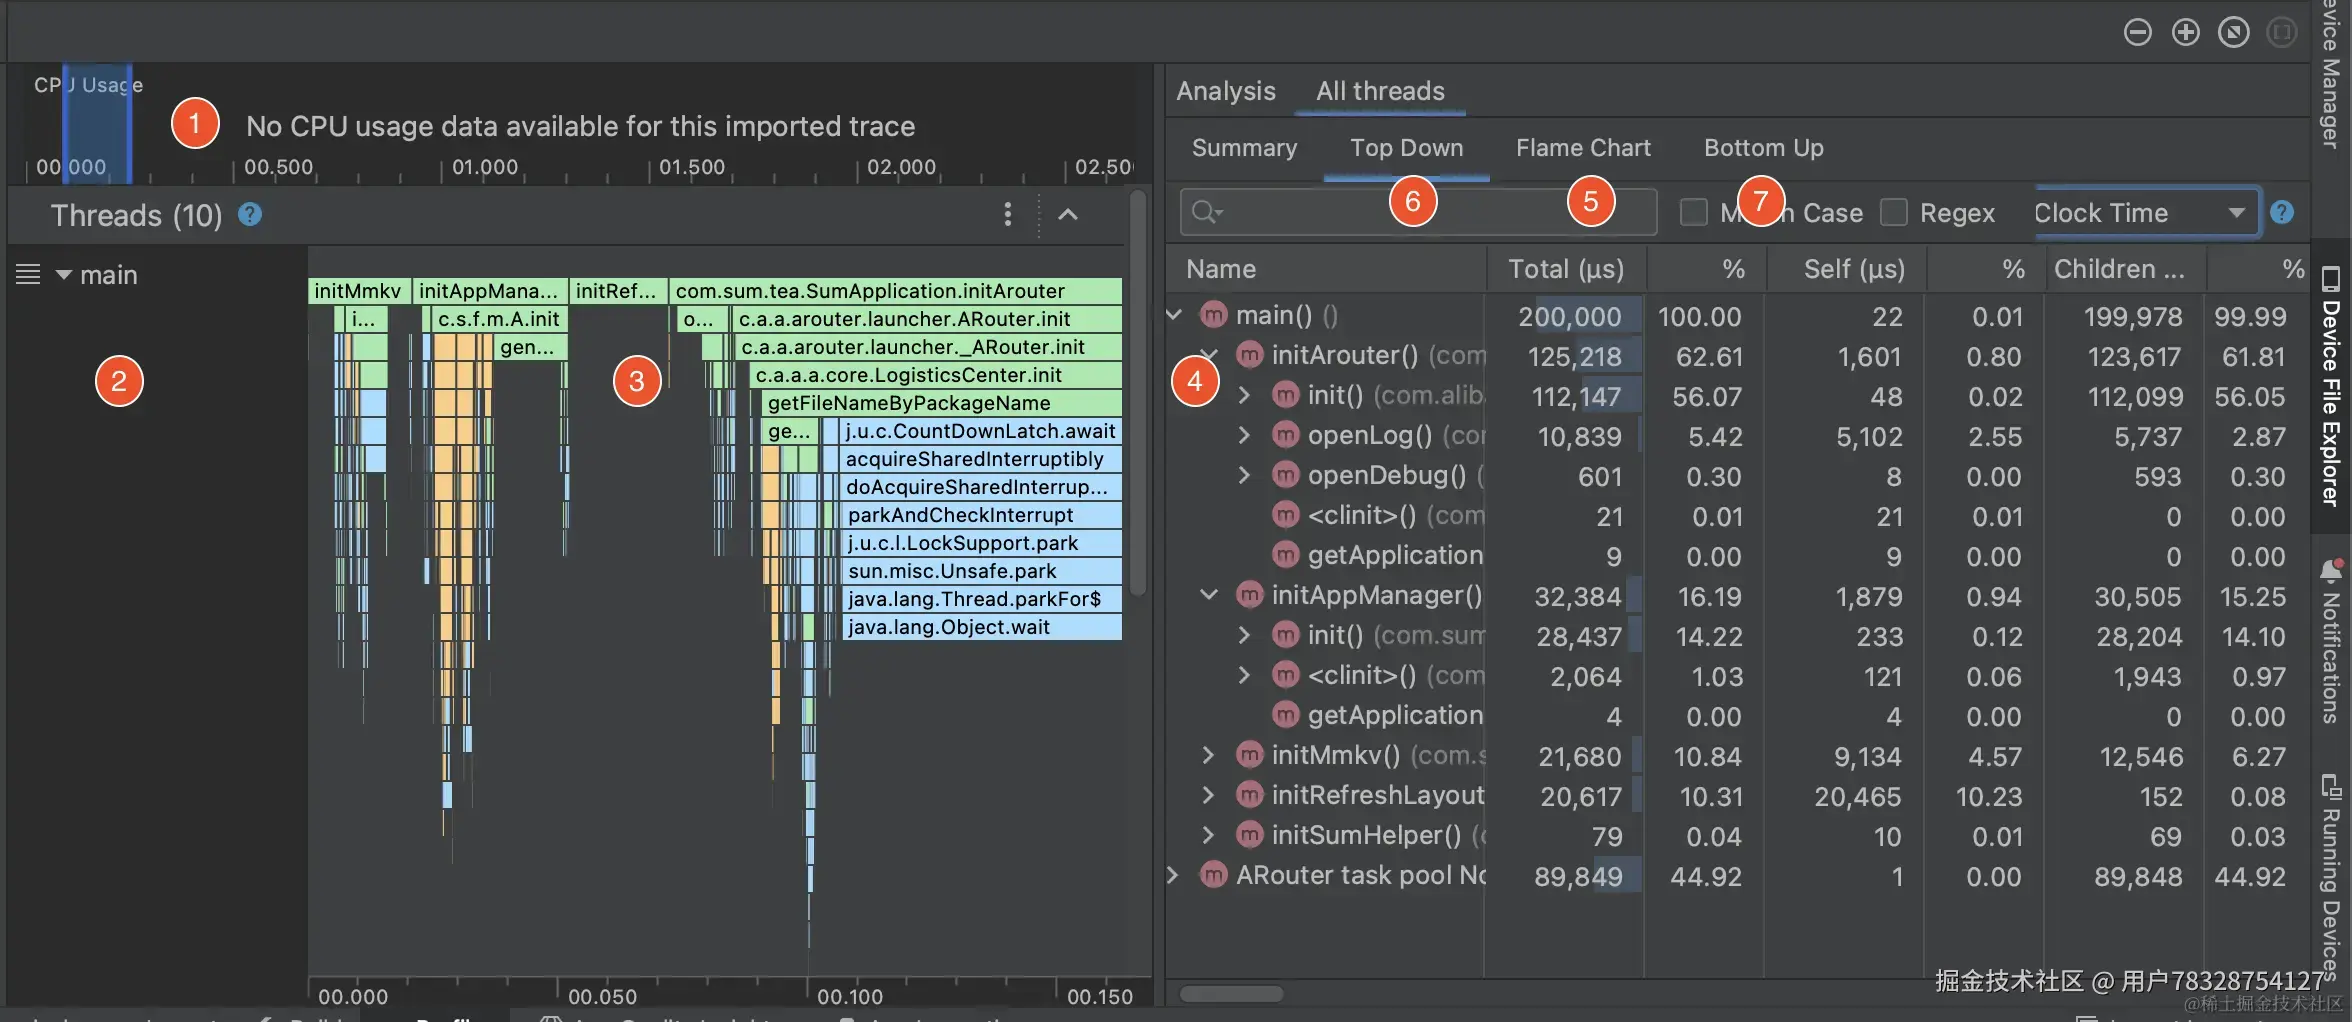Open help next to Threads (10)
2352x1022 pixels.
[250, 214]
